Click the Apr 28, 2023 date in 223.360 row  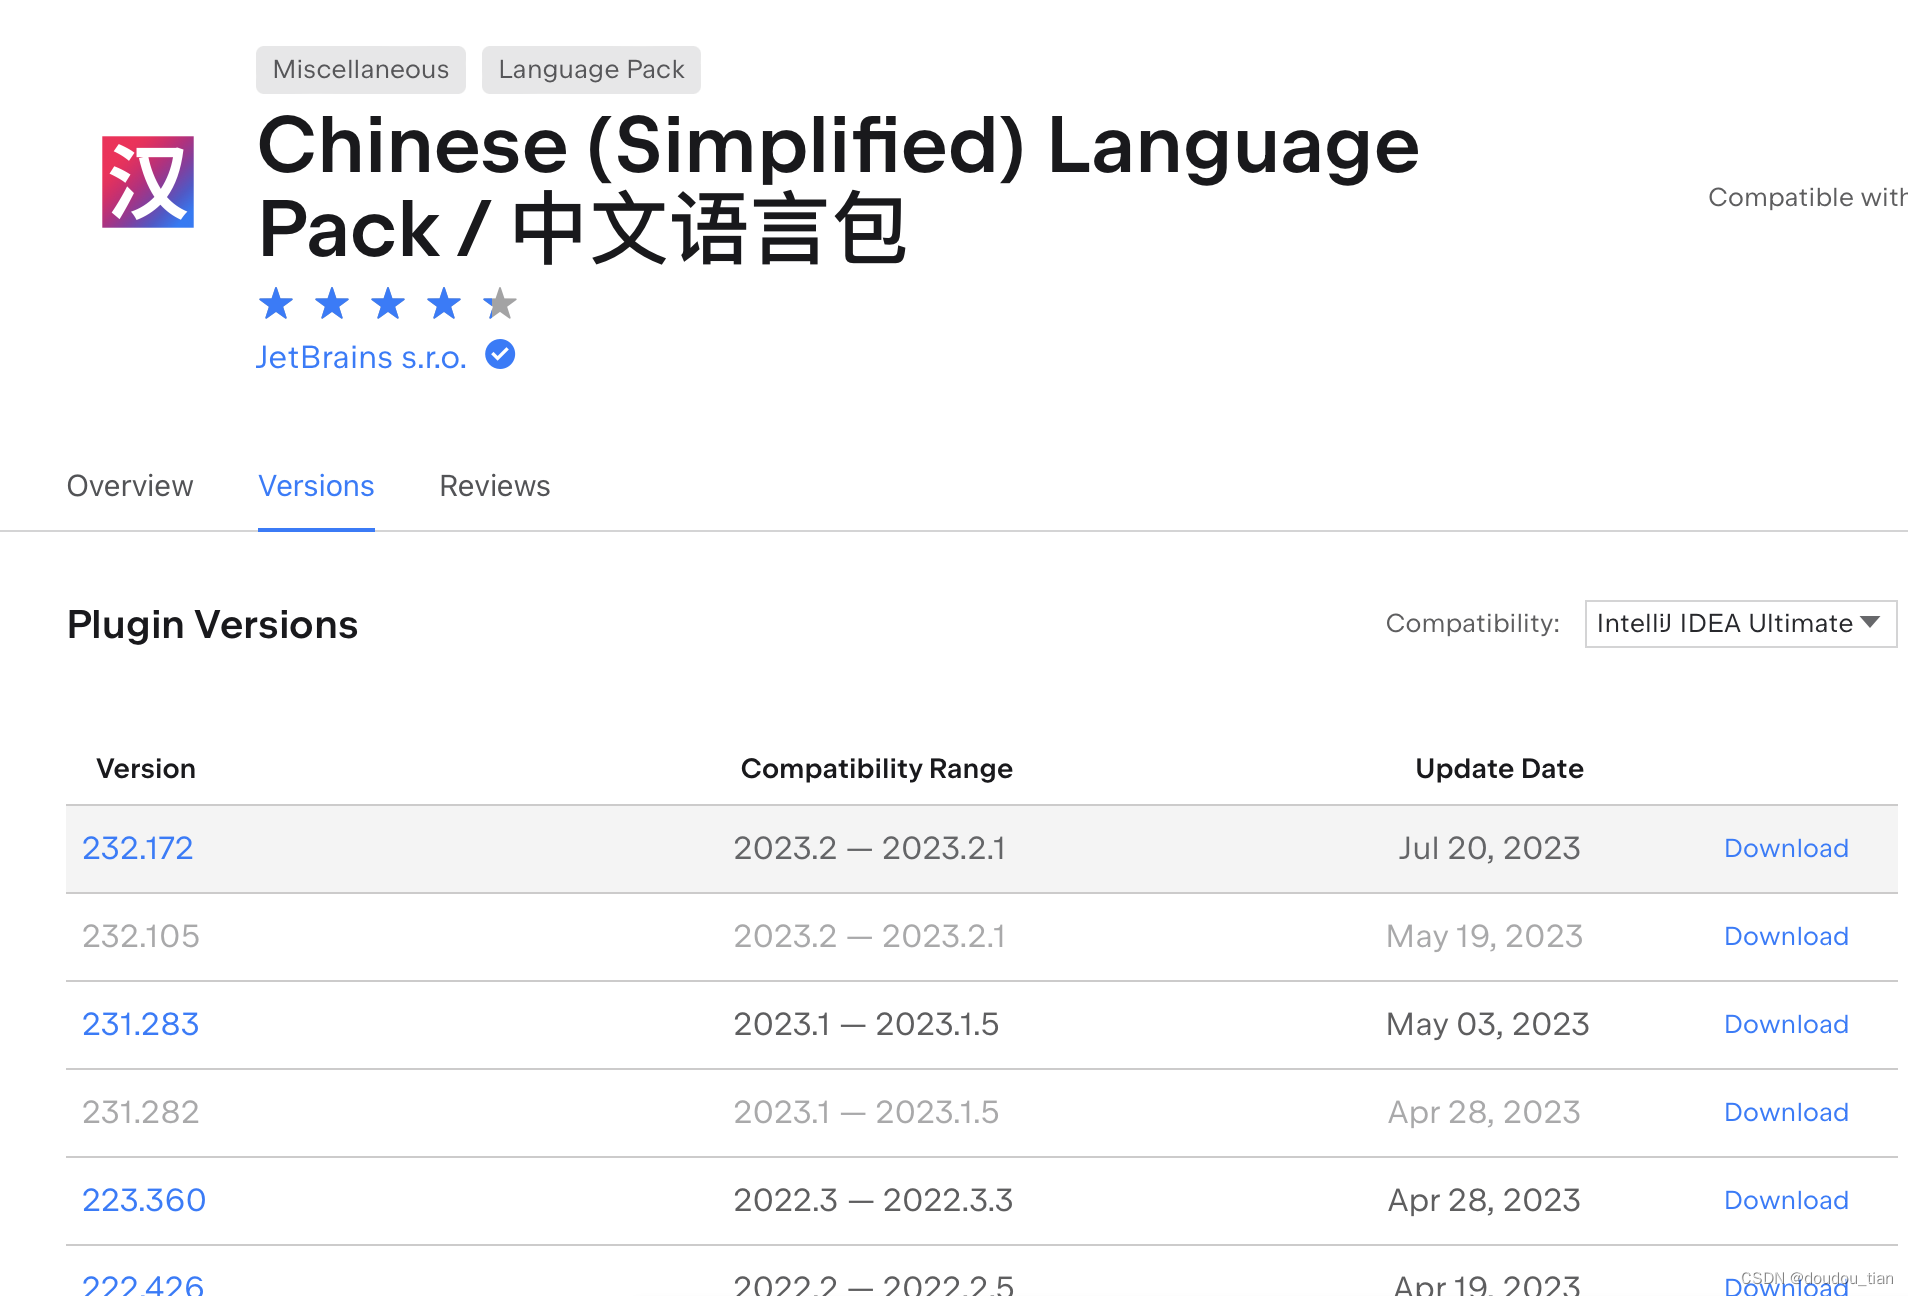pyautogui.click(x=1484, y=1200)
